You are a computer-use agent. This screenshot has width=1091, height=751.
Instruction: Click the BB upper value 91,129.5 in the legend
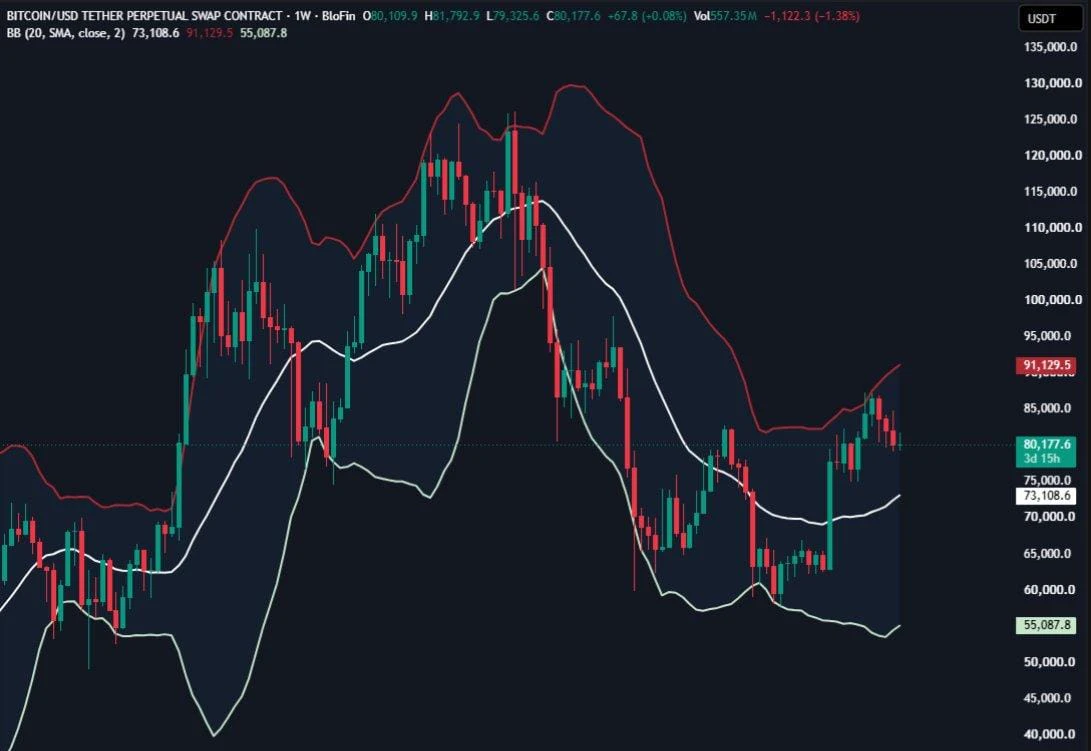coord(209,33)
